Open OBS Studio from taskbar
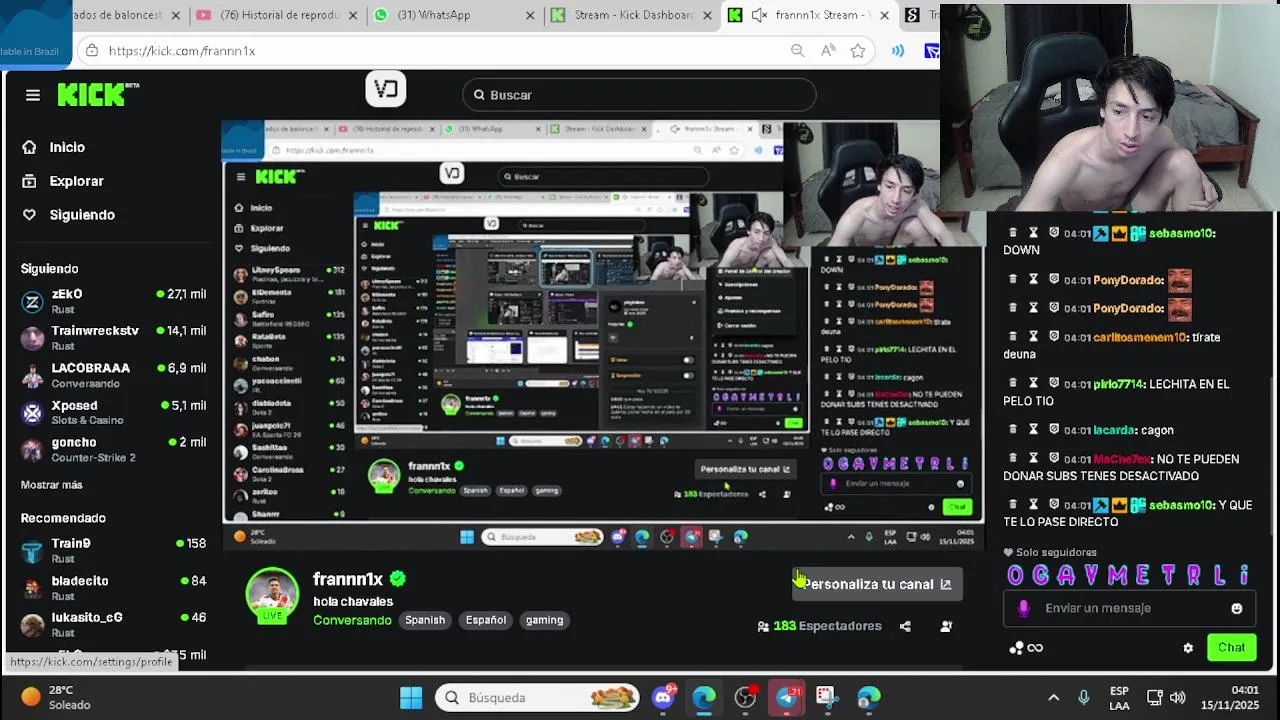 pyautogui.click(x=745, y=697)
